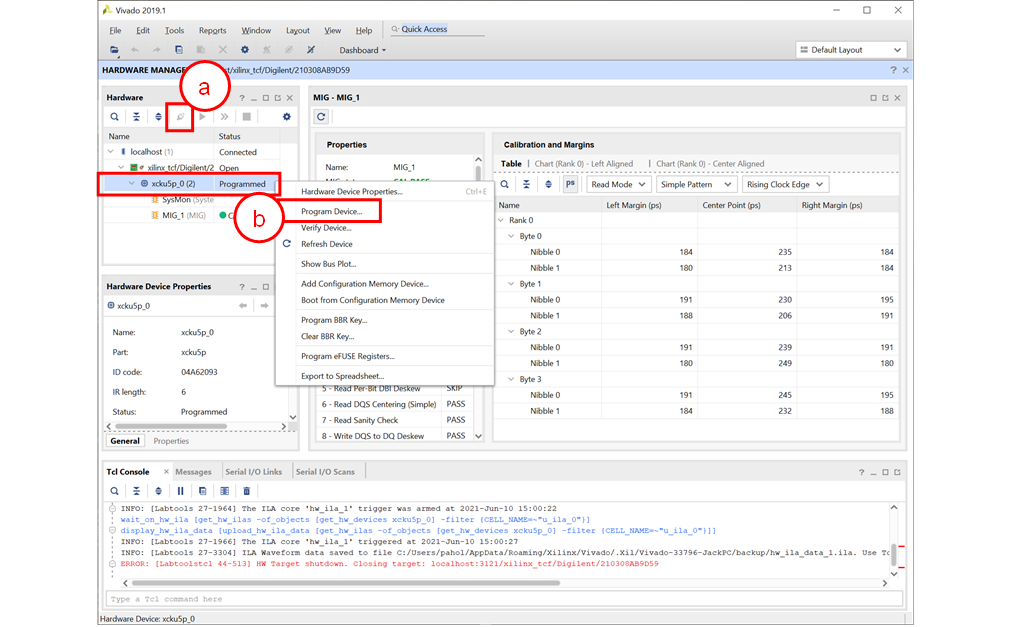Viewport: 1015px width, 627px height.
Task: Choose Refresh Device from context menu
Action: (x=327, y=244)
